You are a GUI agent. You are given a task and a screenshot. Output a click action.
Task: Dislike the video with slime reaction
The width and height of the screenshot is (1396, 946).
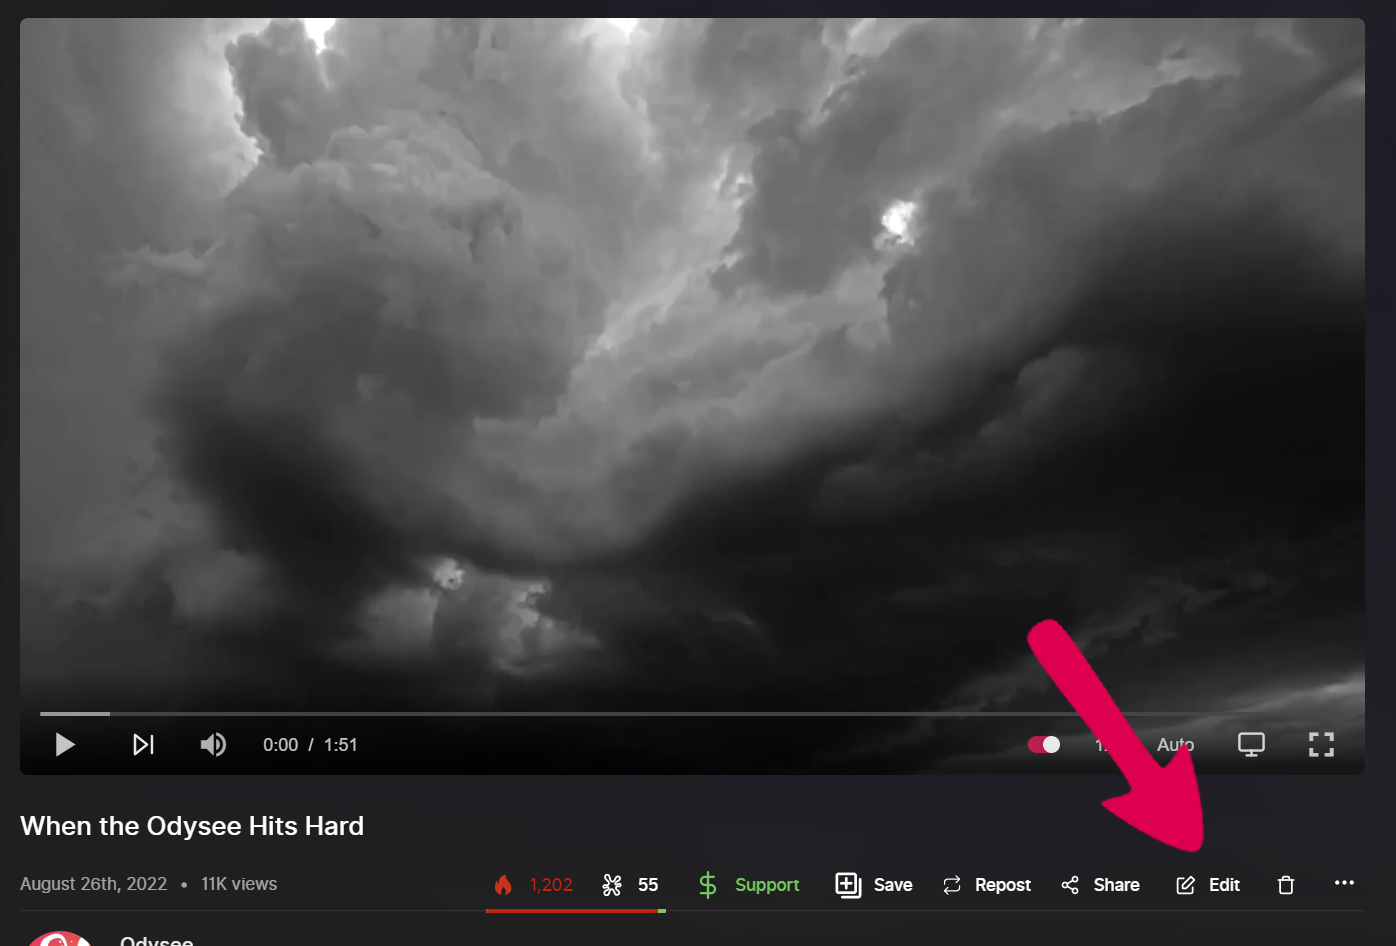pyautogui.click(x=630, y=885)
